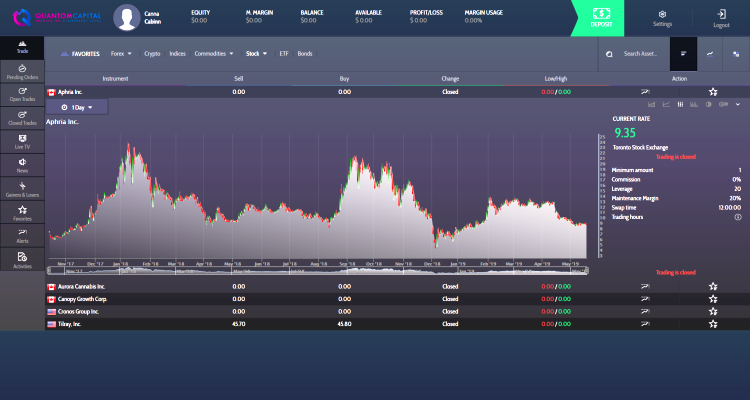Click the Low/High column header

click(556, 78)
